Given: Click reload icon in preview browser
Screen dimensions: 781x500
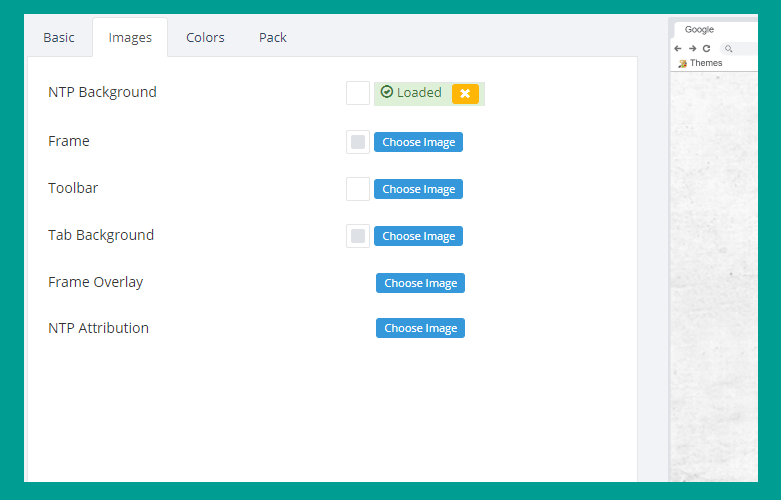Looking at the screenshot, I should (x=706, y=48).
